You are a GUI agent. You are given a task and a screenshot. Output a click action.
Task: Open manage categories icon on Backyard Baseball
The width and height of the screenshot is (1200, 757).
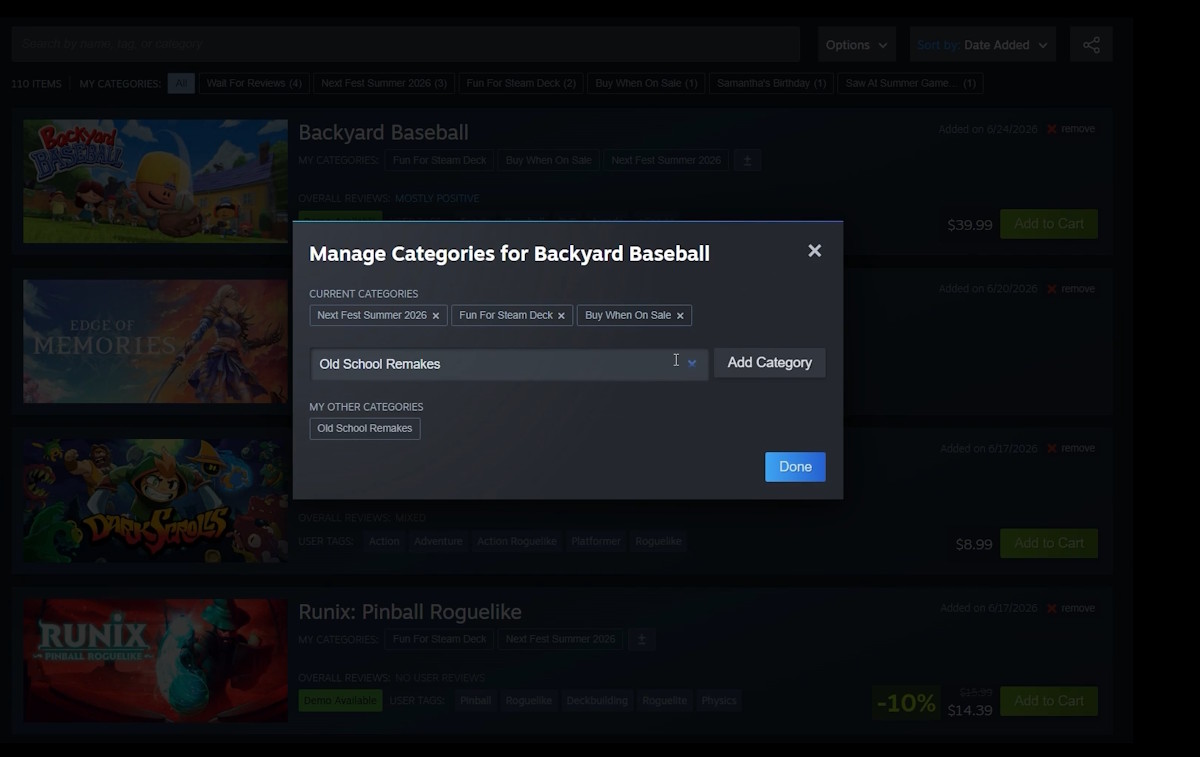point(747,160)
